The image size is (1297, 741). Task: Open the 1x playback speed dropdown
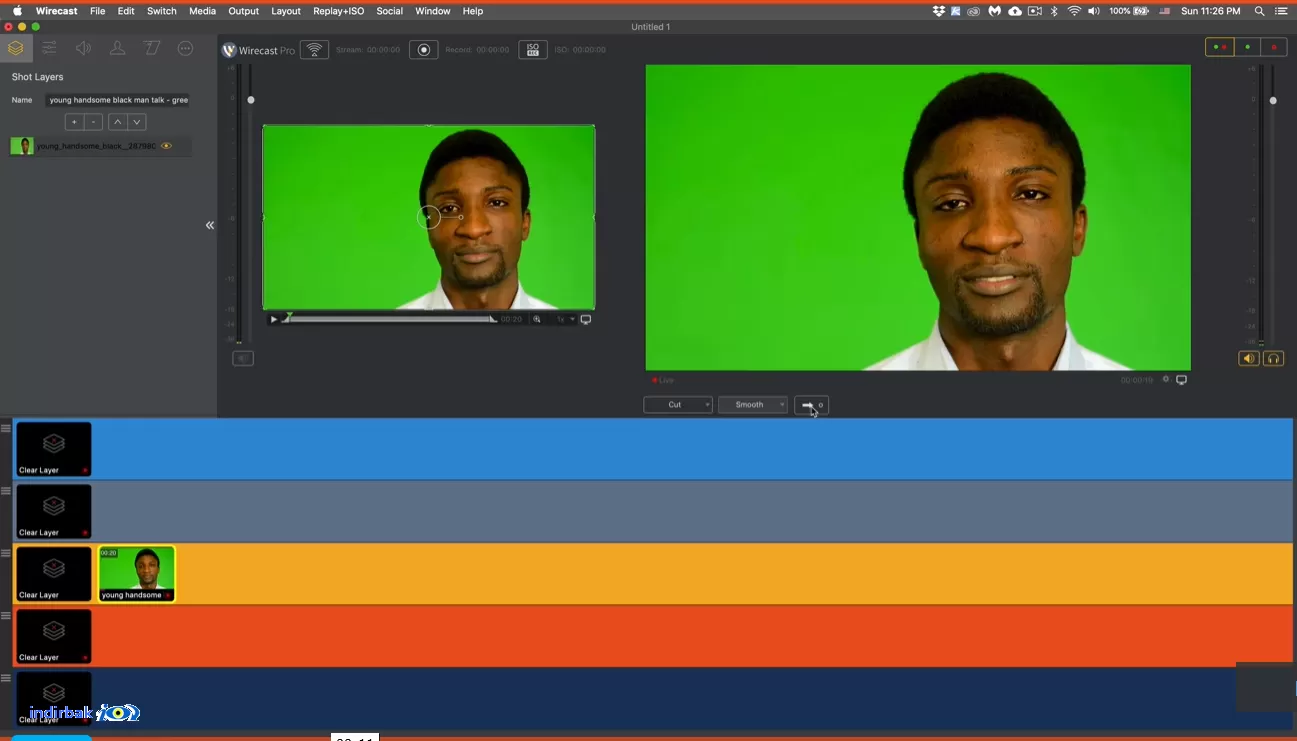click(566, 319)
